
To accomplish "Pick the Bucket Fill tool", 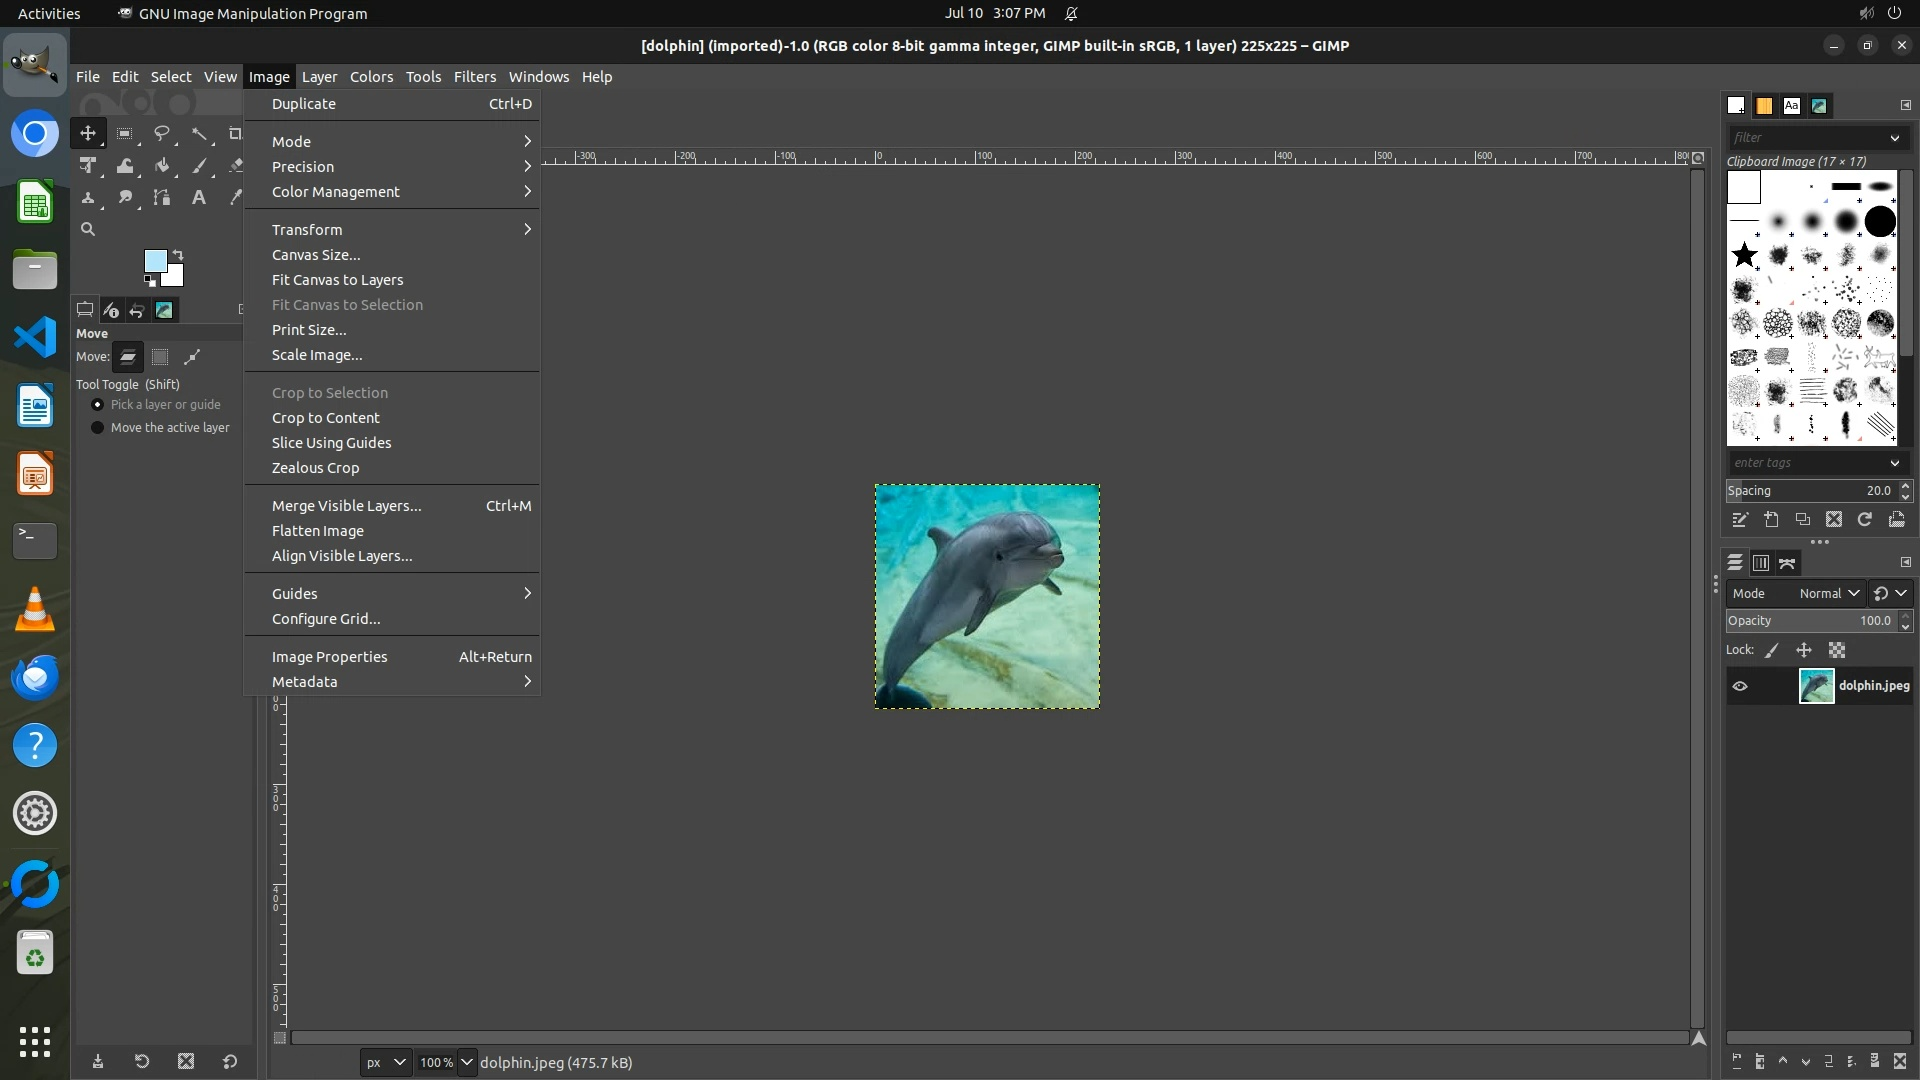I will (162, 166).
